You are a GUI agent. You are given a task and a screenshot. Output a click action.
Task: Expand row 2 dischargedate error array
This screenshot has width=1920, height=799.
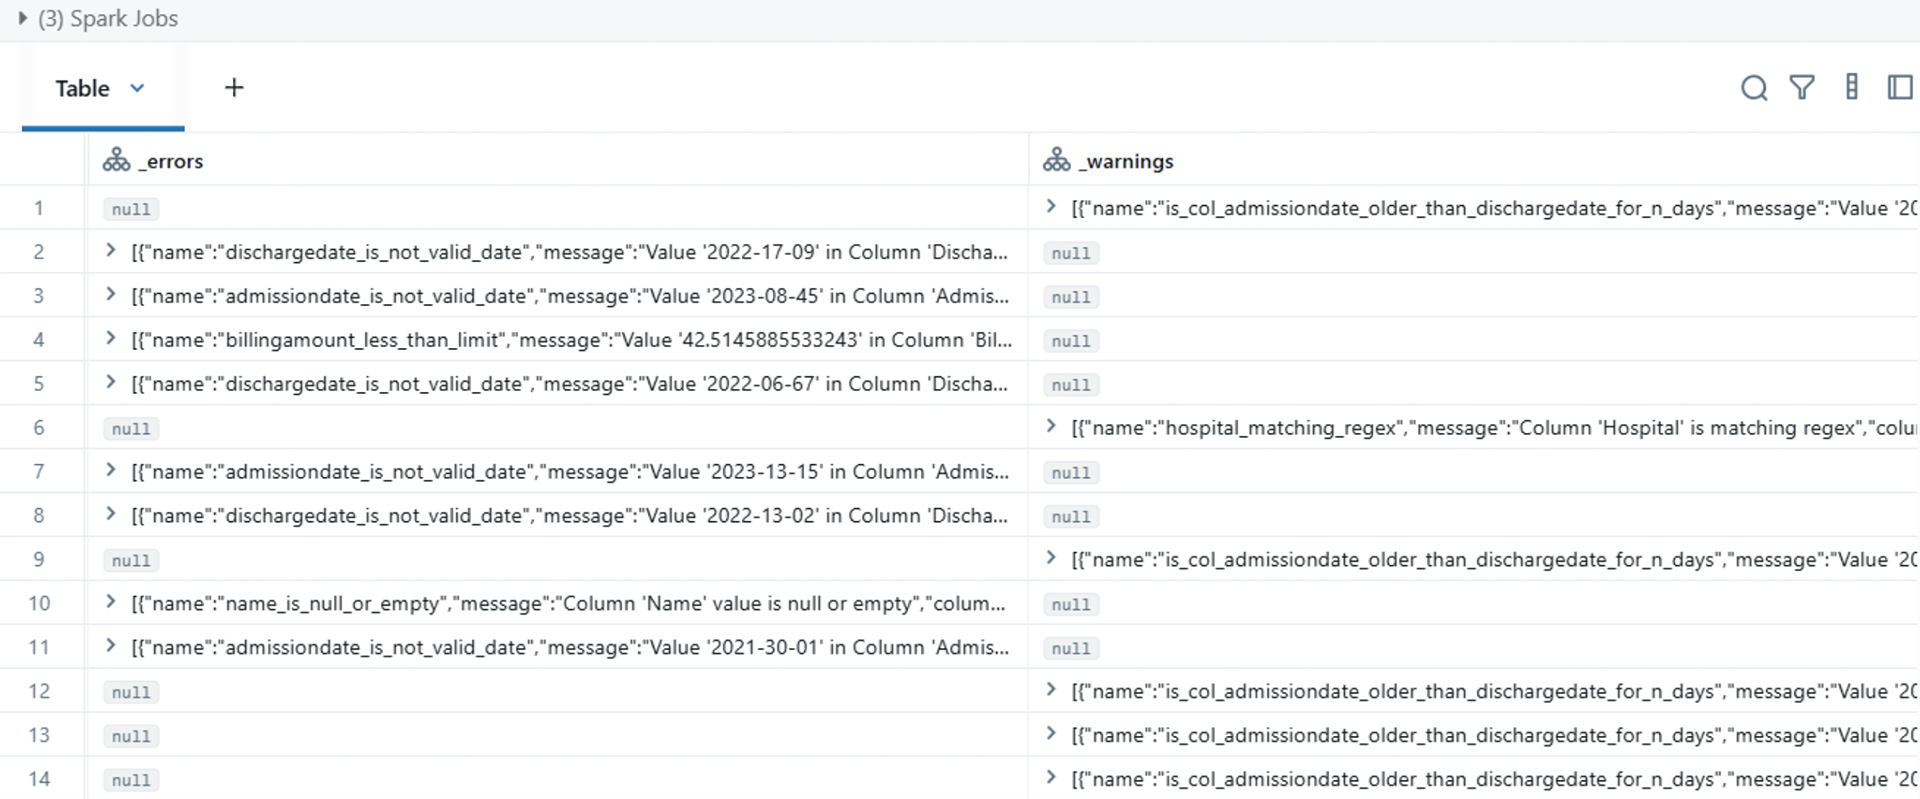coord(111,251)
